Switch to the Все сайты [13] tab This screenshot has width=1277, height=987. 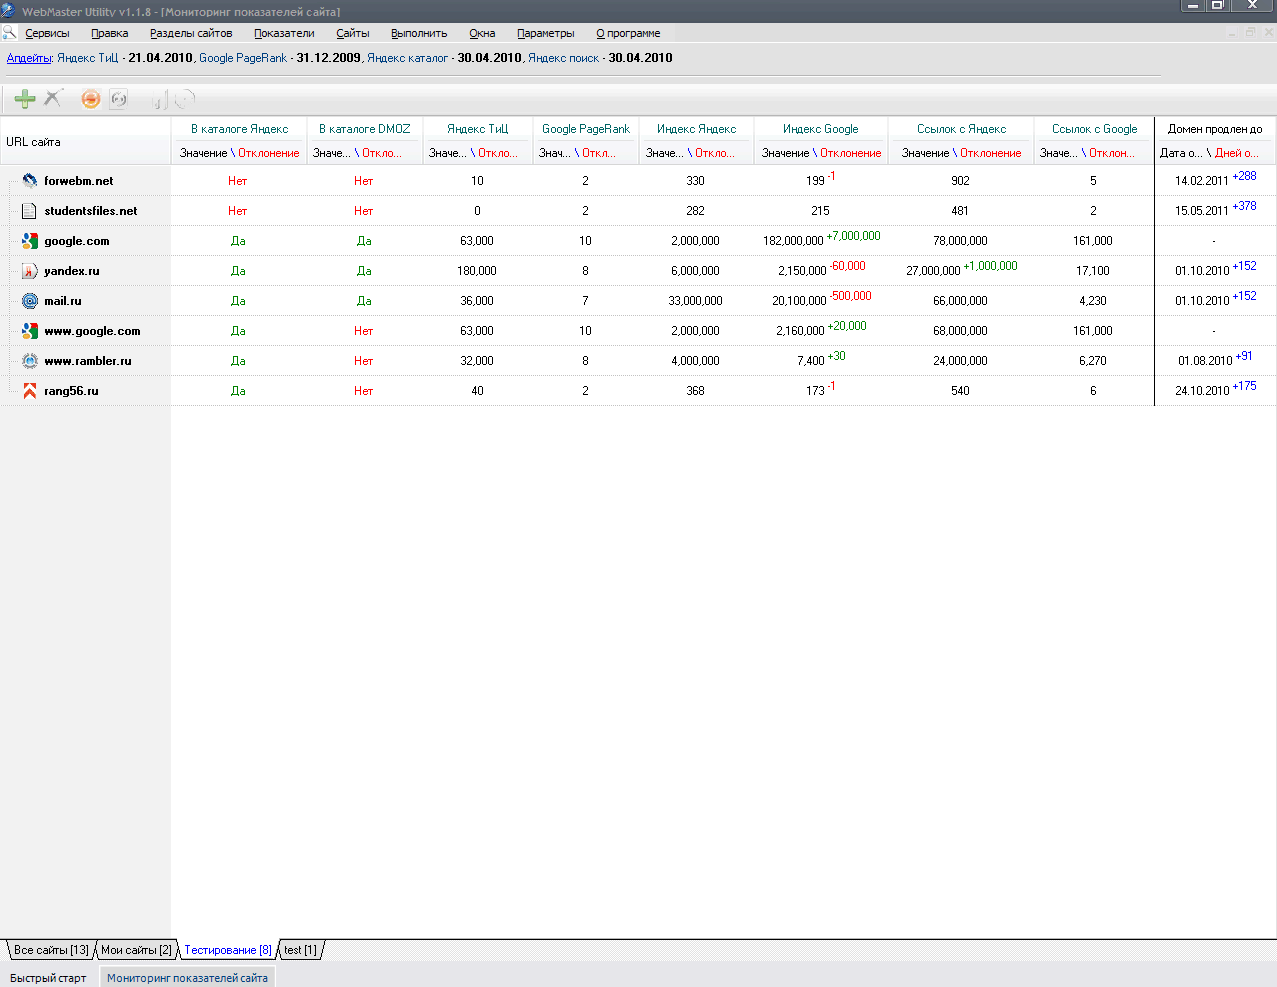point(51,950)
